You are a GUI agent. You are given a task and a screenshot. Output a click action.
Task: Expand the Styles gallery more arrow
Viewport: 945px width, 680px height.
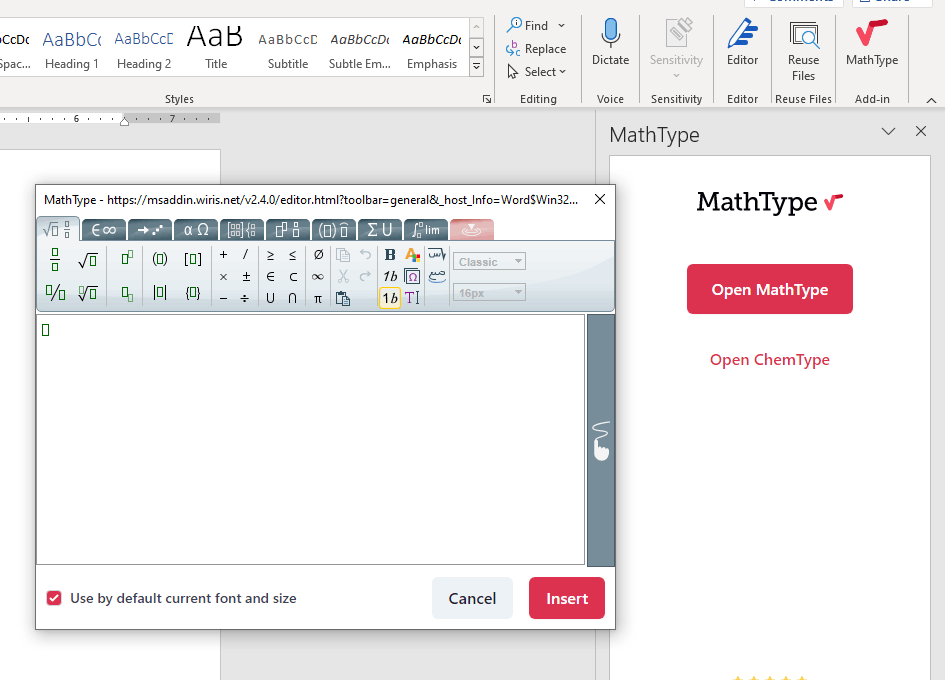(x=476, y=66)
